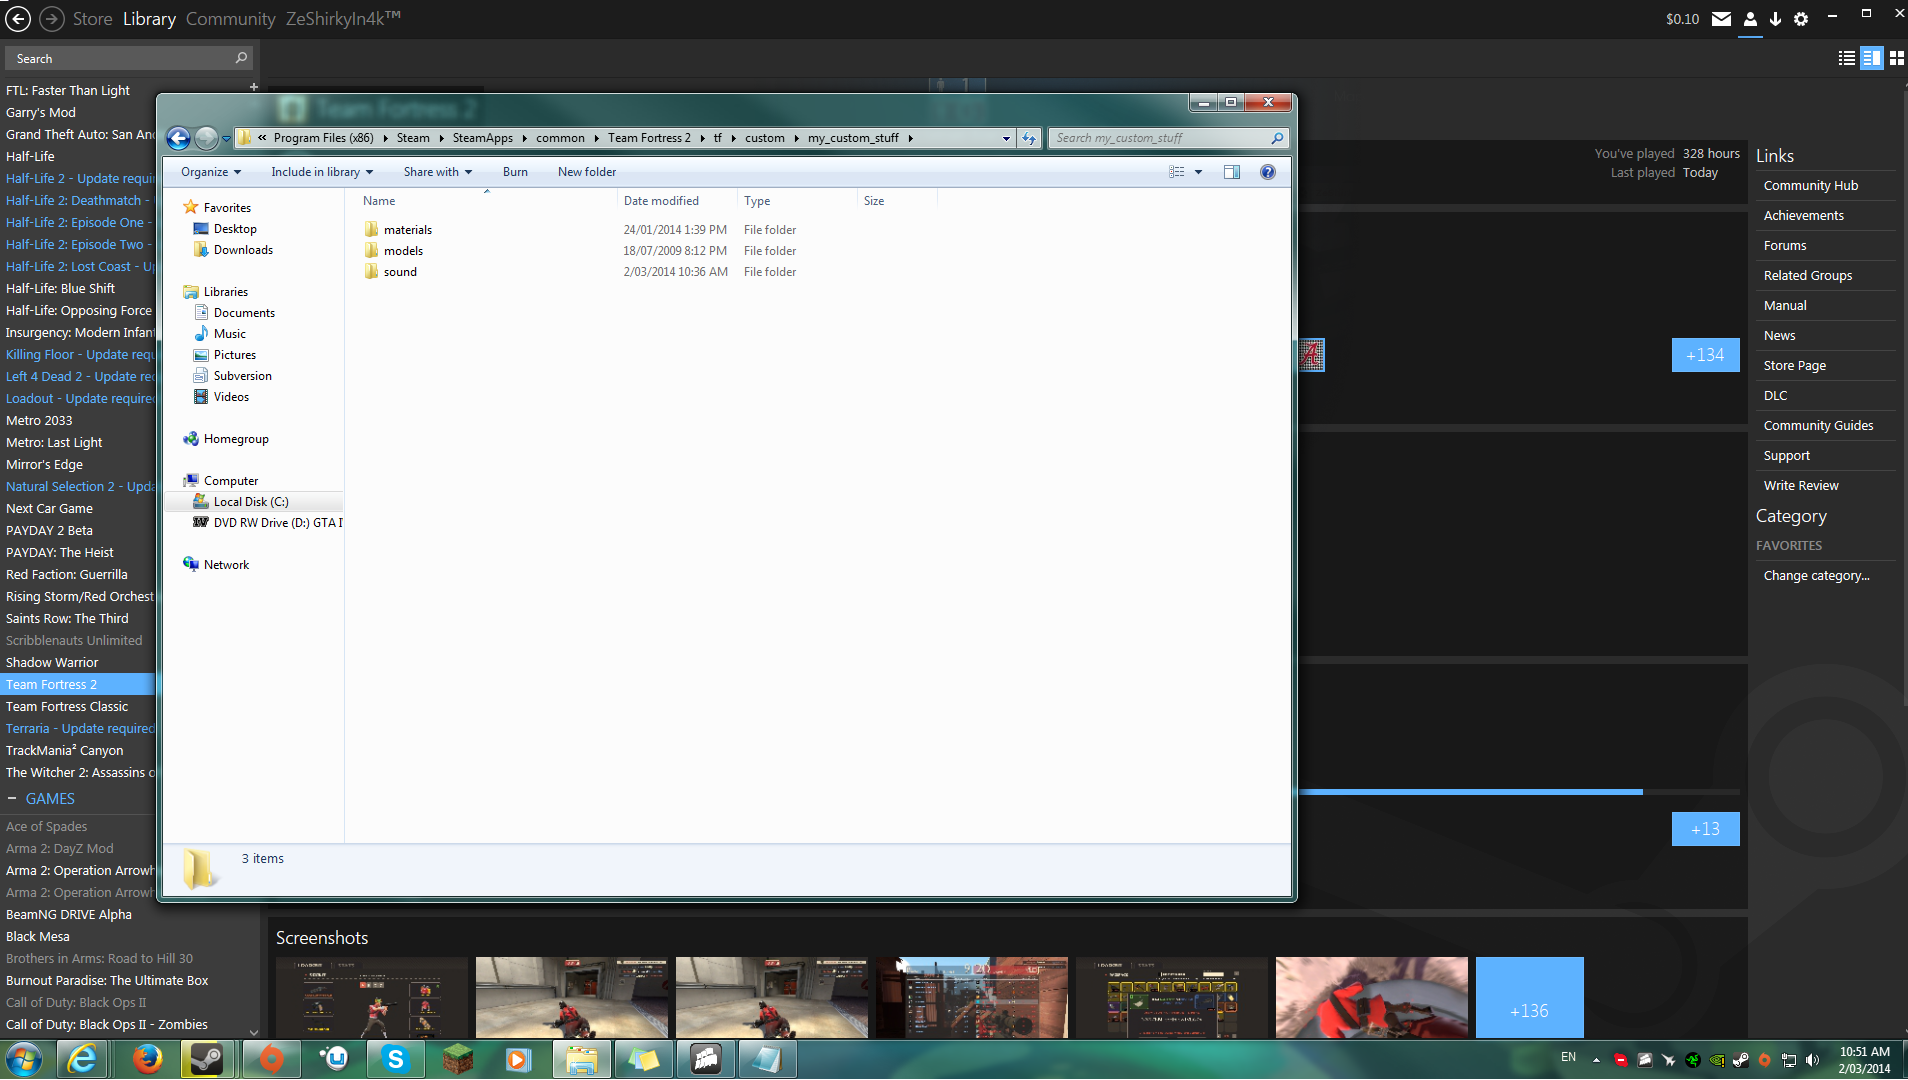The width and height of the screenshot is (1908, 1080).
Task: Click Change category link
Action: (1816, 576)
